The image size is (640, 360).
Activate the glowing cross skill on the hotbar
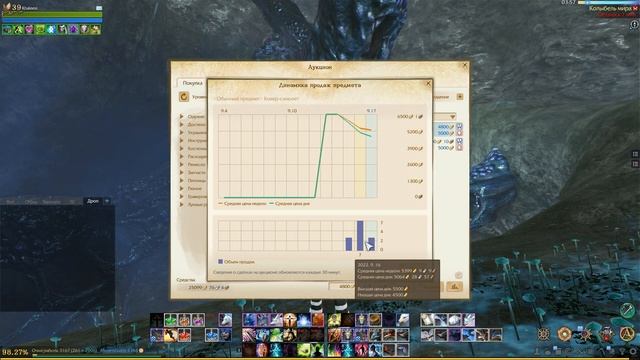pos(290,320)
